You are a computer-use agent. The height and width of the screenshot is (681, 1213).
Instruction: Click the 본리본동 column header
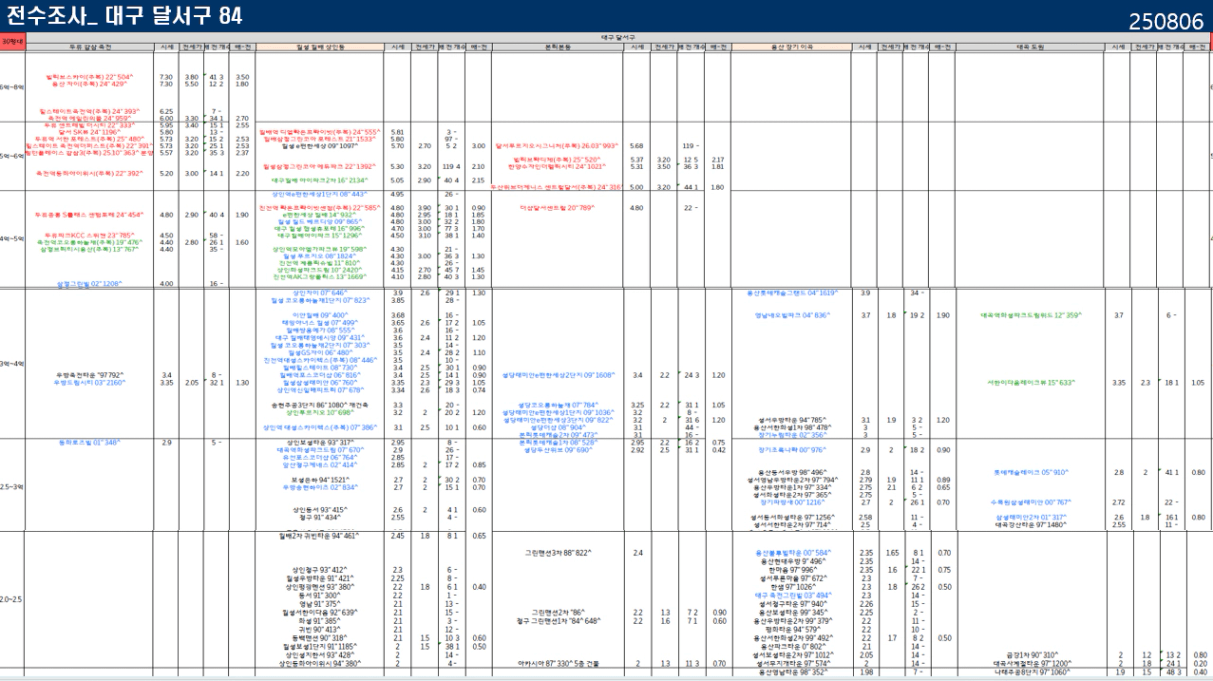558,47
